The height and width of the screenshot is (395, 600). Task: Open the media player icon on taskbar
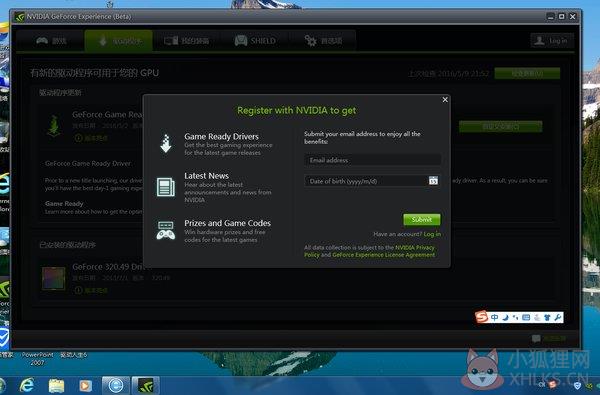pos(85,386)
